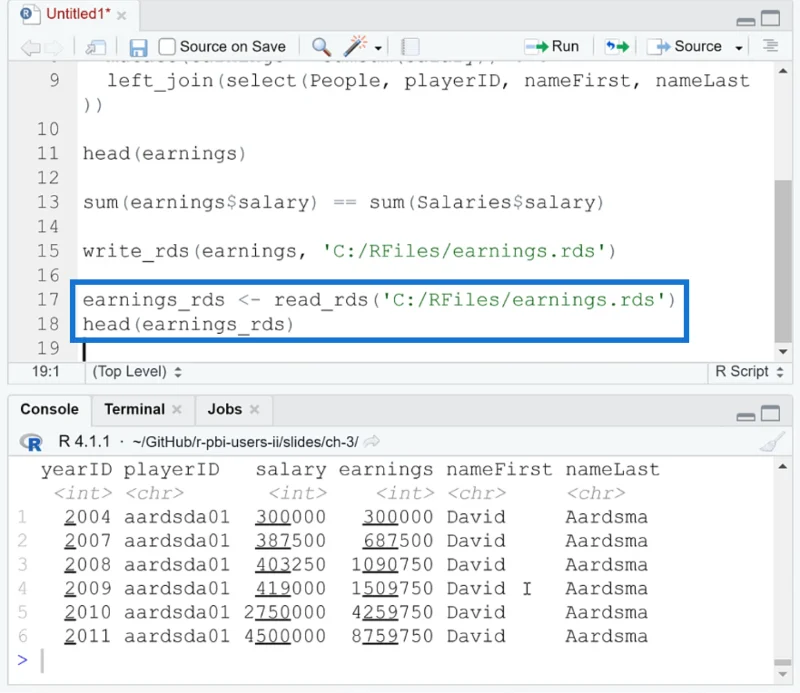This screenshot has width=800, height=693.
Task: Open code tools magic wand
Action: pyautogui.click(x=355, y=46)
